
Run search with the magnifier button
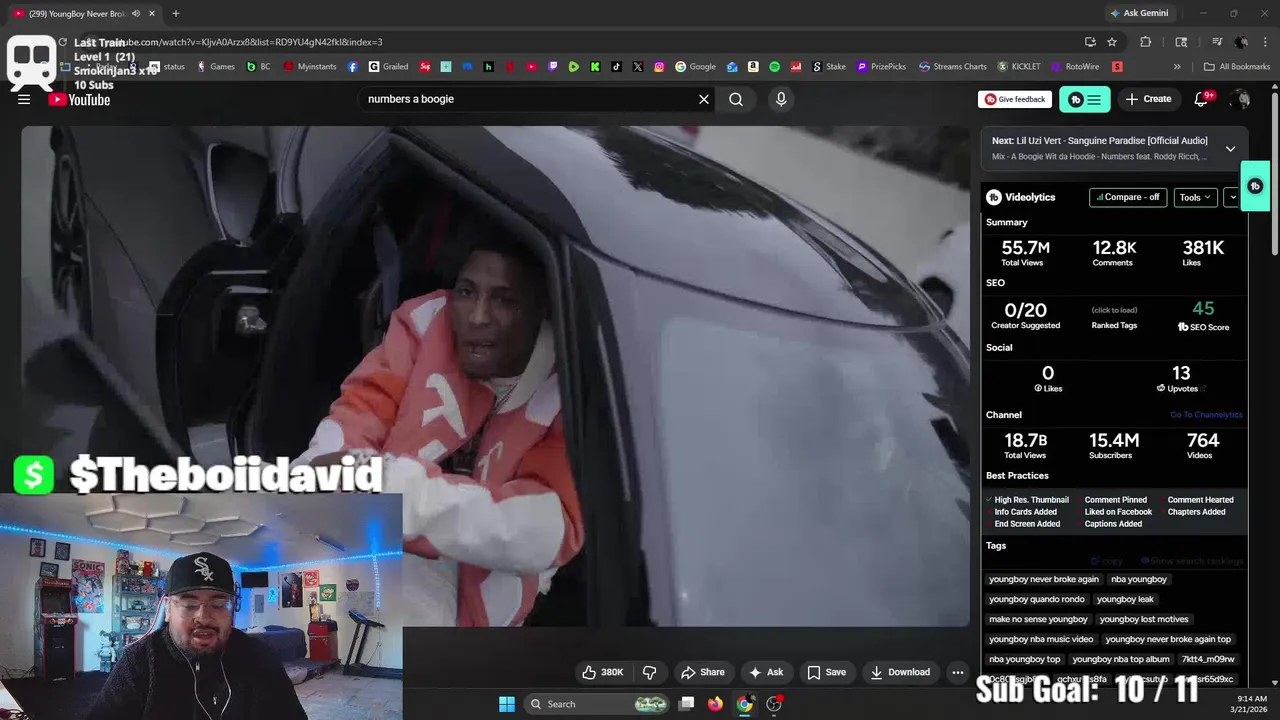(x=736, y=99)
